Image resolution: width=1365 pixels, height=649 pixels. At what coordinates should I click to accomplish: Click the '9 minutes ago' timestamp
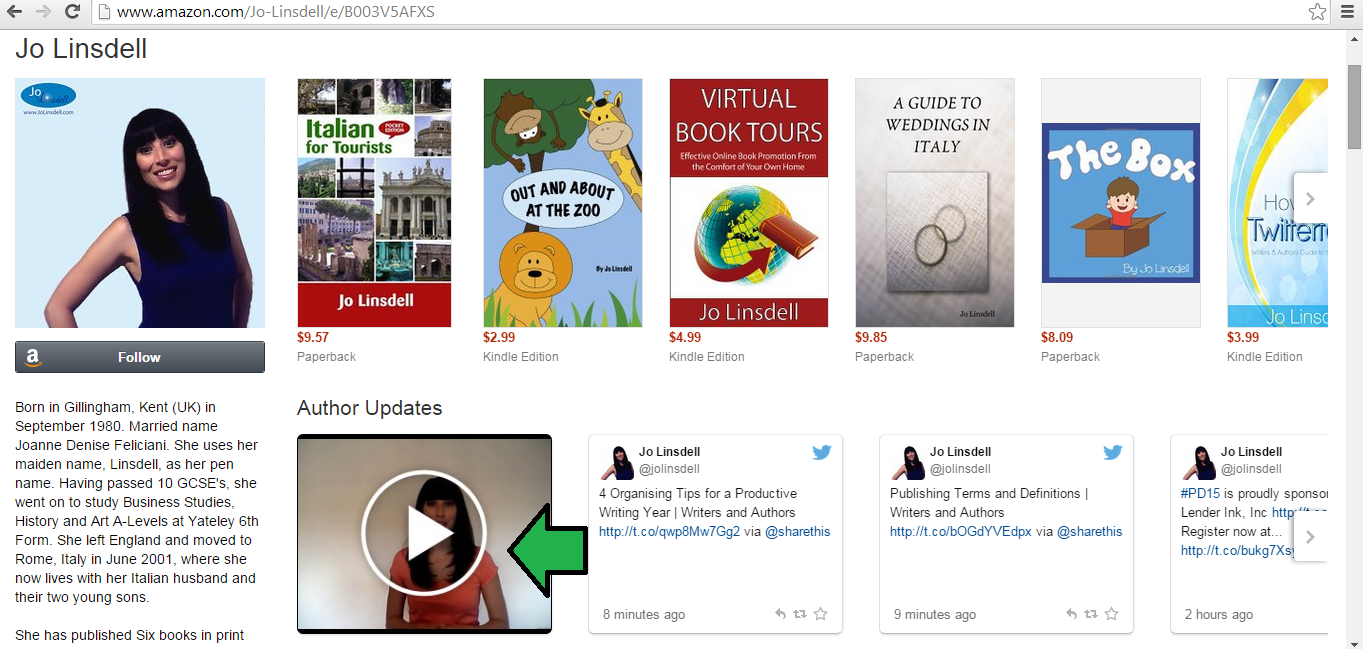[935, 615]
